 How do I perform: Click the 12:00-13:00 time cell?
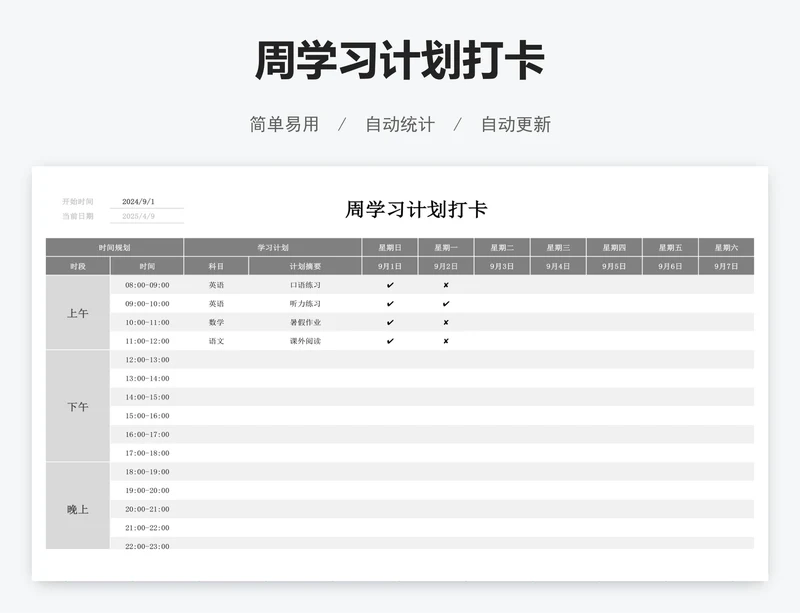(147, 359)
